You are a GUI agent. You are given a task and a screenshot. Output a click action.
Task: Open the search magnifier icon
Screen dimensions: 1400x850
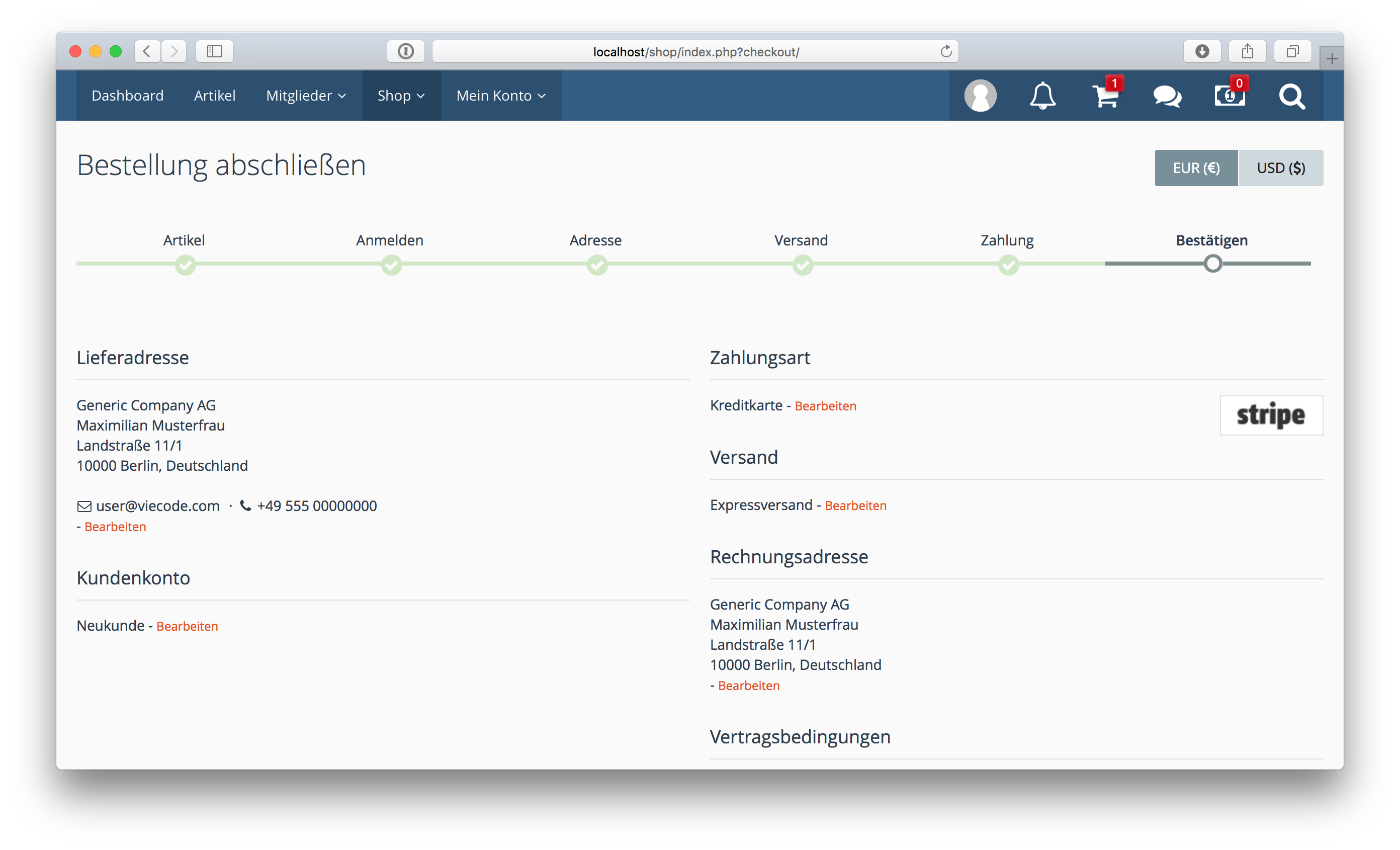point(1292,96)
